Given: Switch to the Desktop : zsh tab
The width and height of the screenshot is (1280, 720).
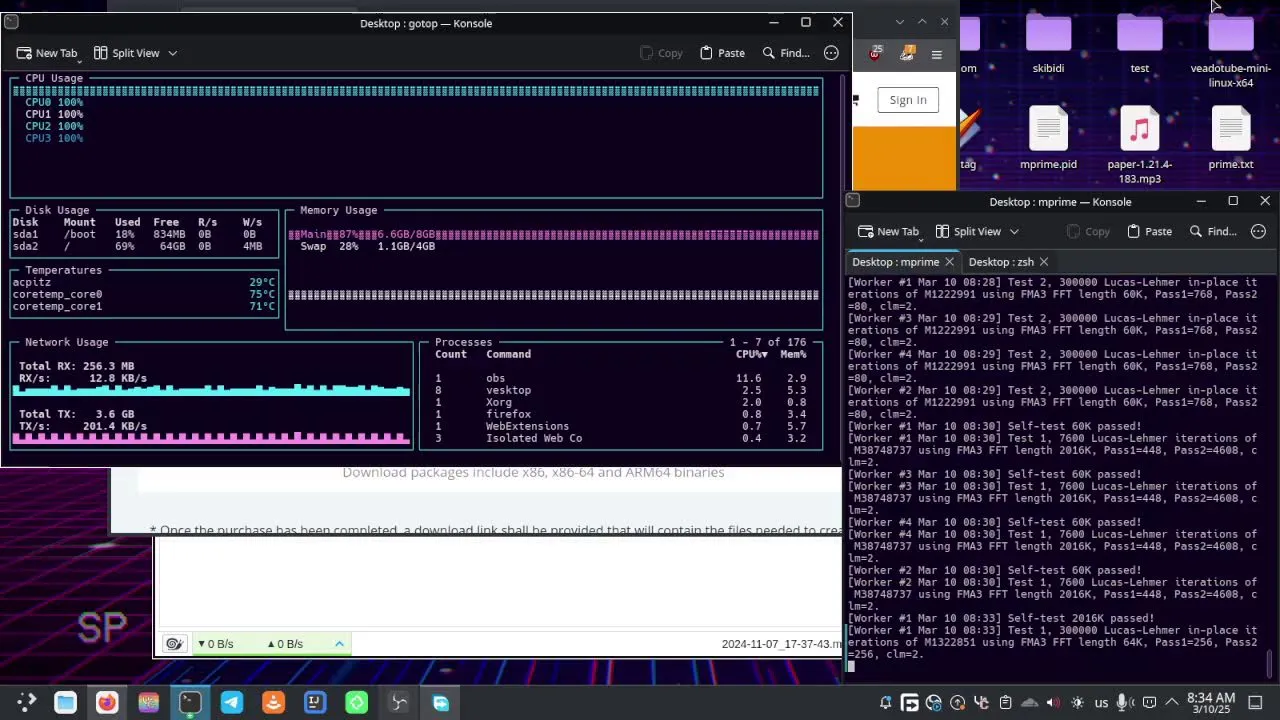Looking at the screenshot, I should (1001, 262).
